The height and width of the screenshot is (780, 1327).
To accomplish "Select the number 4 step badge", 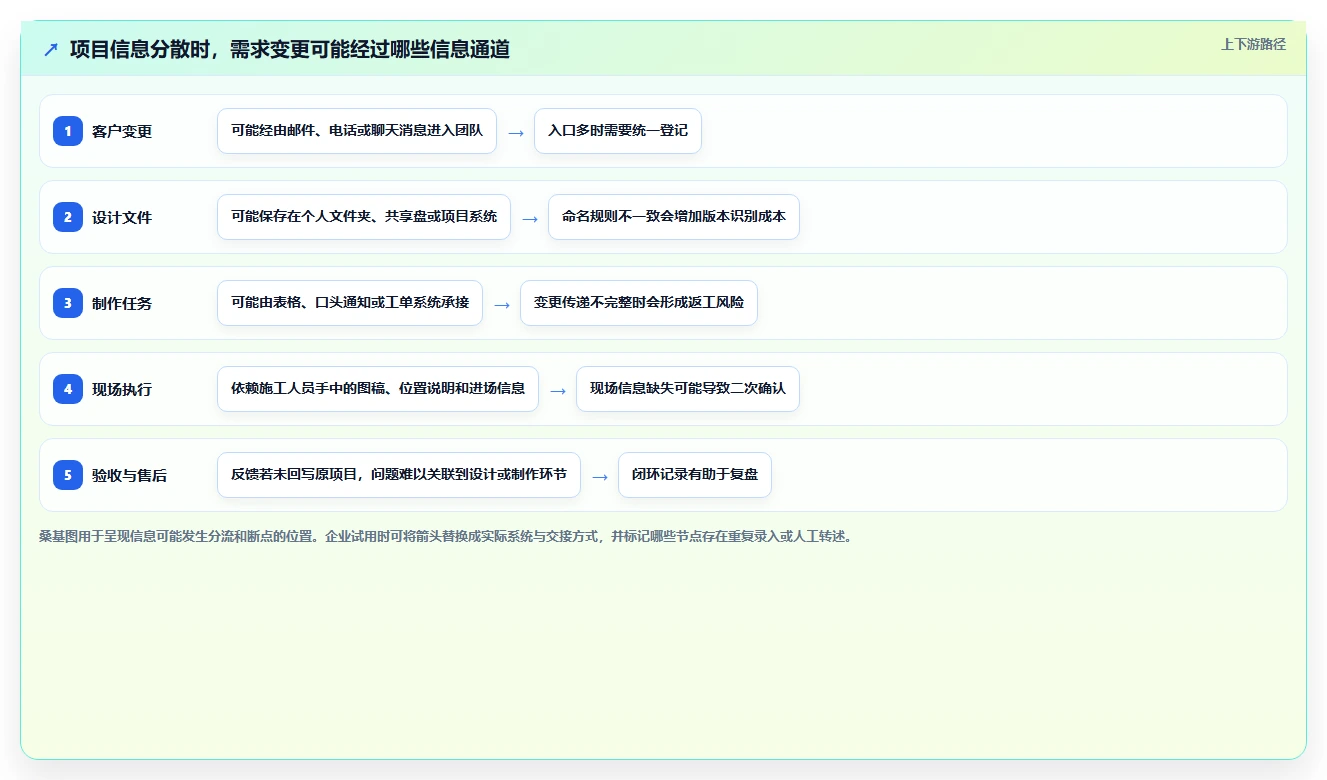I will (x=68, y=389).
